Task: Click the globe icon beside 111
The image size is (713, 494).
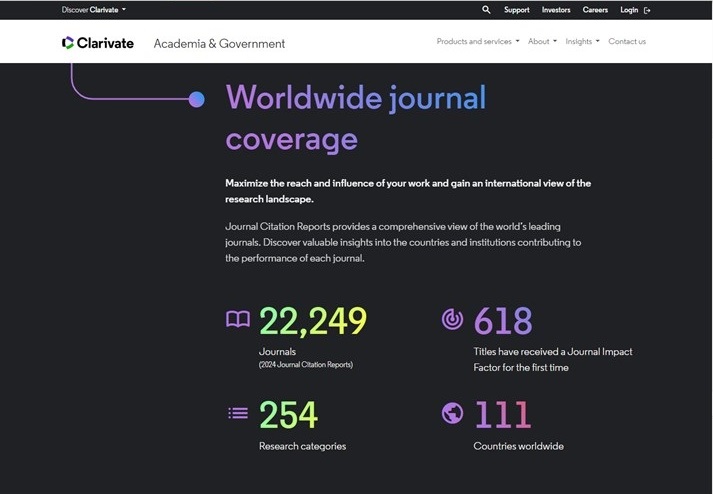Action: [452, 413]
